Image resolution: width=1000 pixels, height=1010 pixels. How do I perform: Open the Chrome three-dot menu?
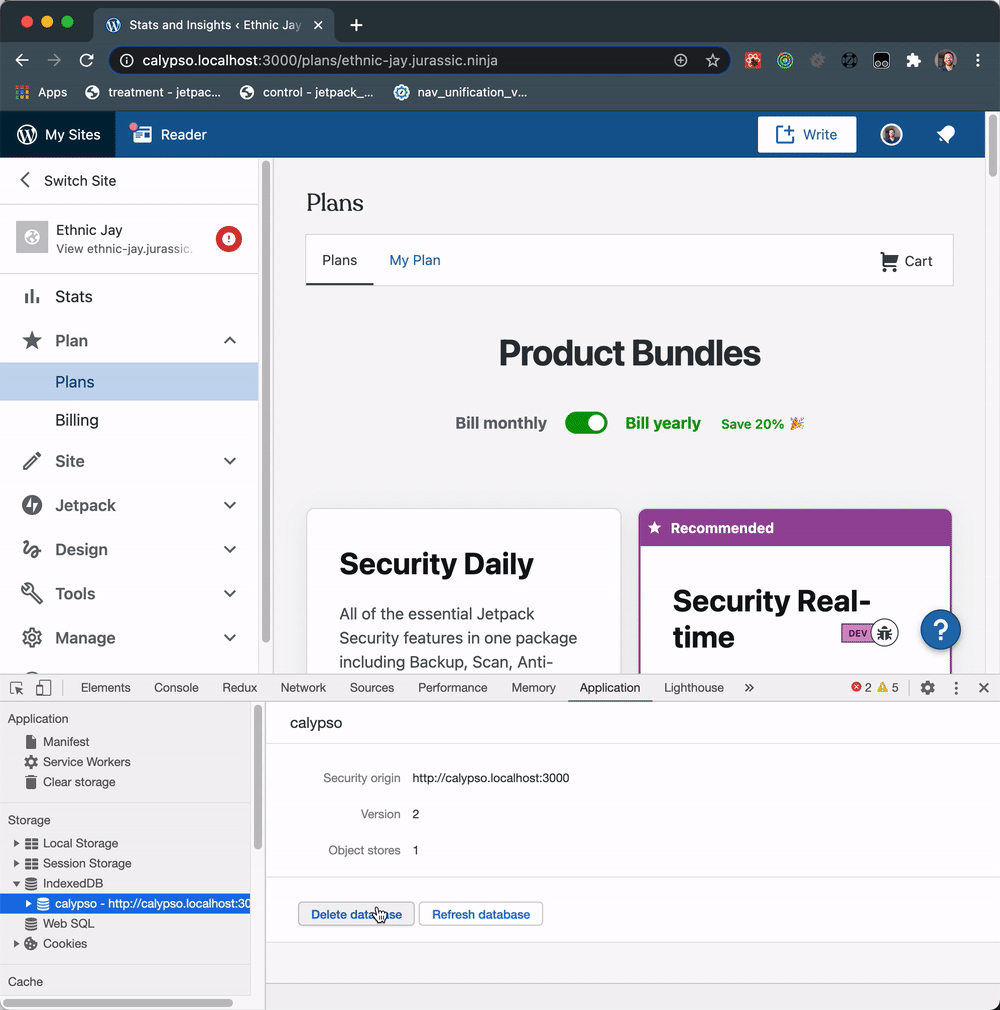[977, 61]
